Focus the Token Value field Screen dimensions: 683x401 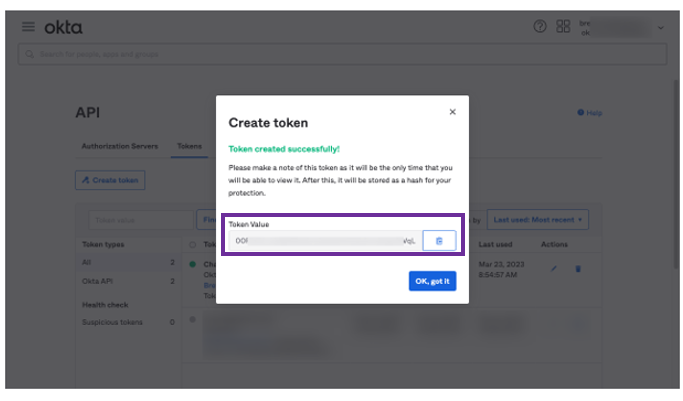[325, 241]
